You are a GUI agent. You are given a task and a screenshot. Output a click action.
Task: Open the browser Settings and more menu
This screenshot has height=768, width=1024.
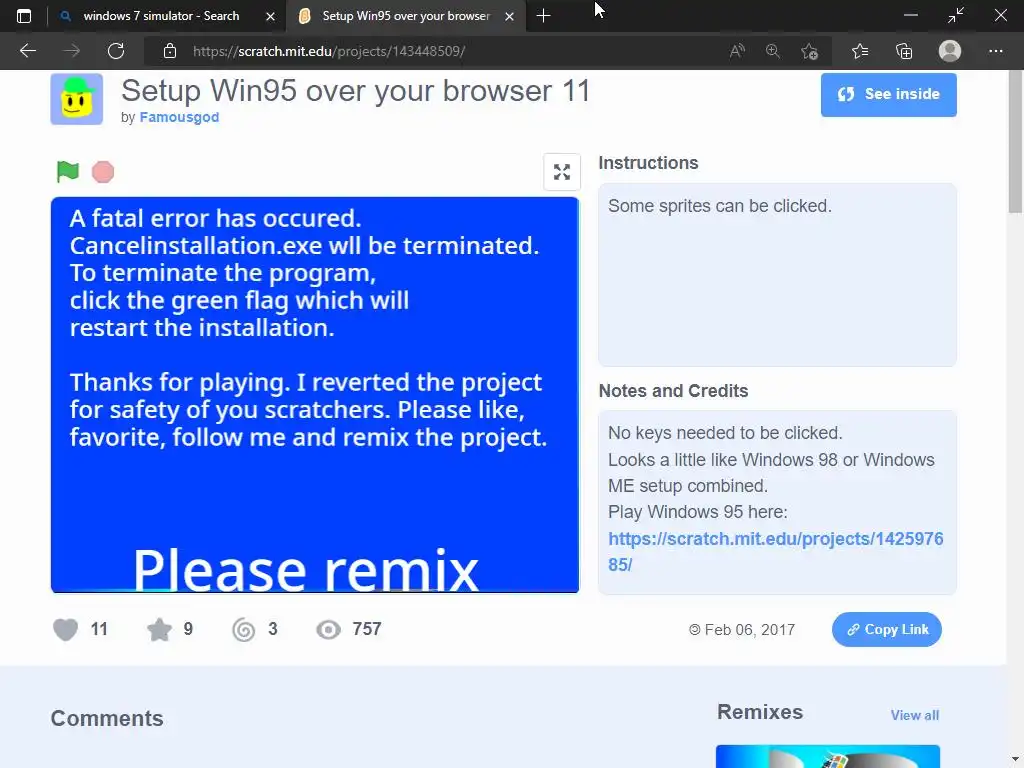pos(995,51)
